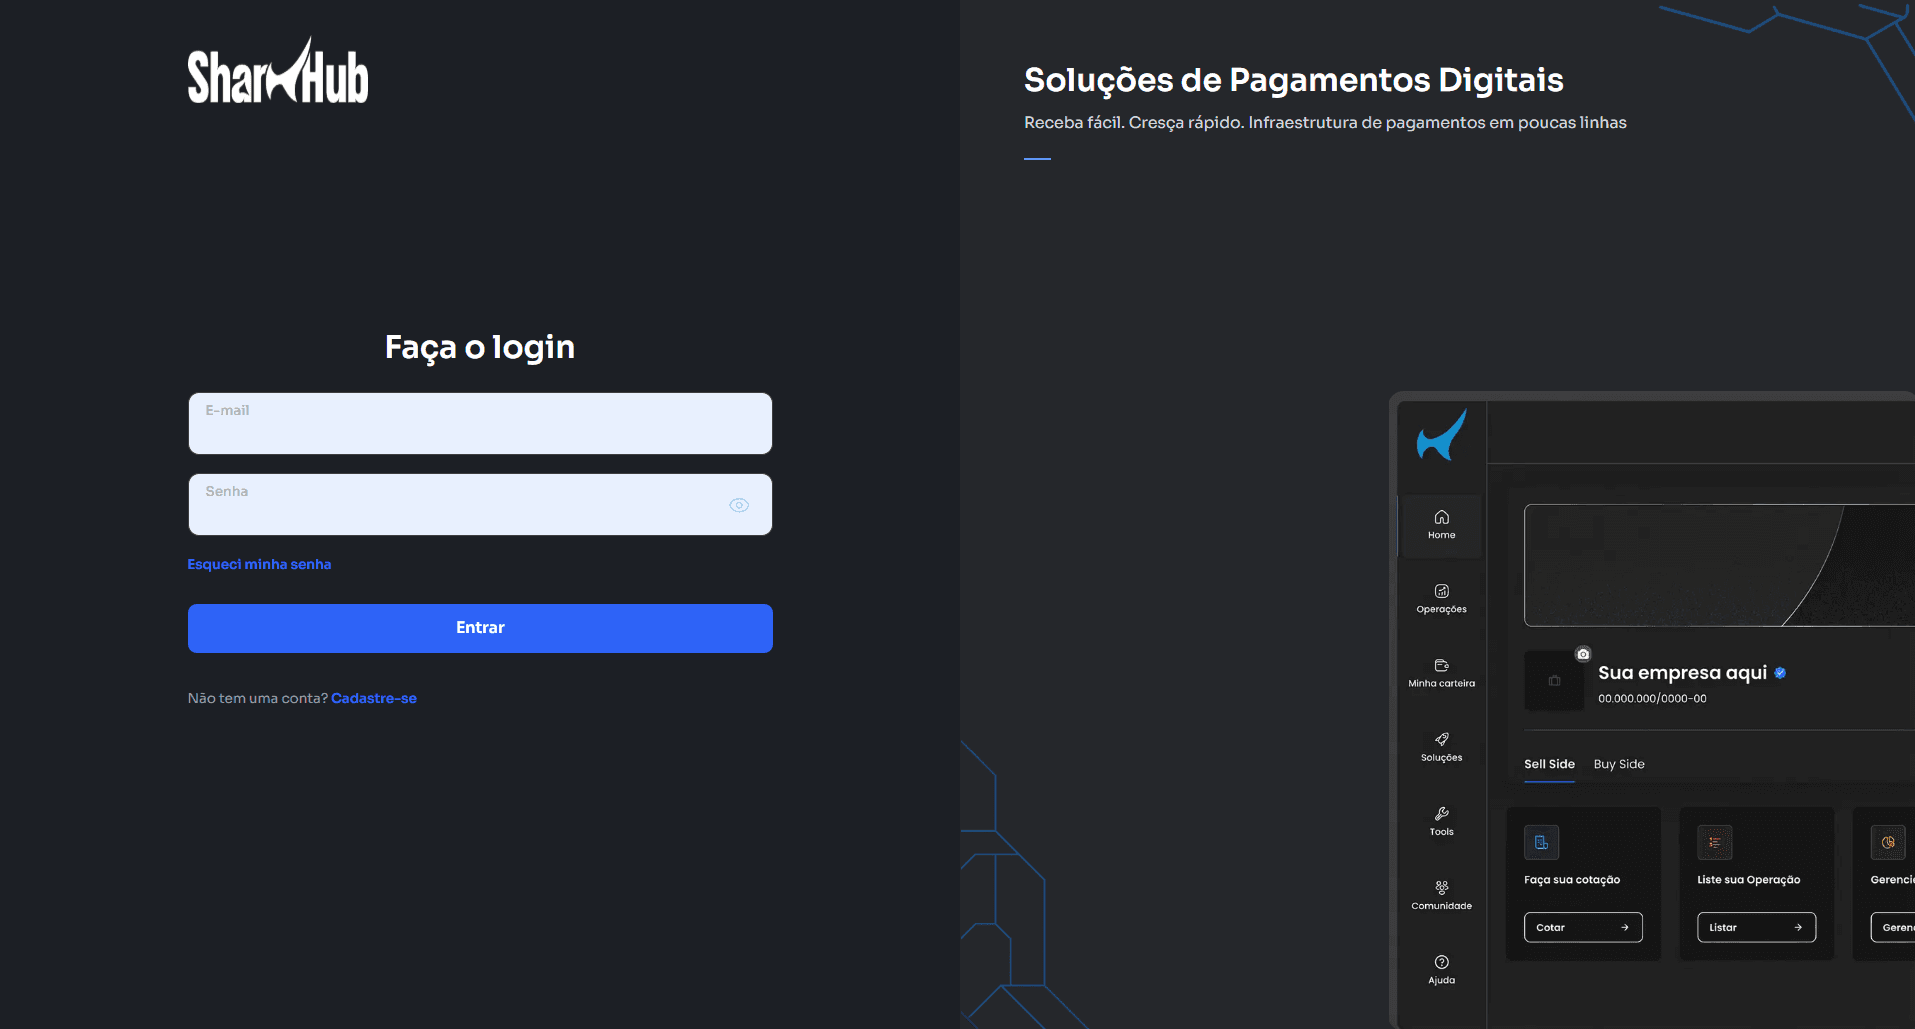Click 'Soluções de Pagamentos Digitais' heading
The height and width of the screenshot is (1029, 1915).
point(1293,80)
